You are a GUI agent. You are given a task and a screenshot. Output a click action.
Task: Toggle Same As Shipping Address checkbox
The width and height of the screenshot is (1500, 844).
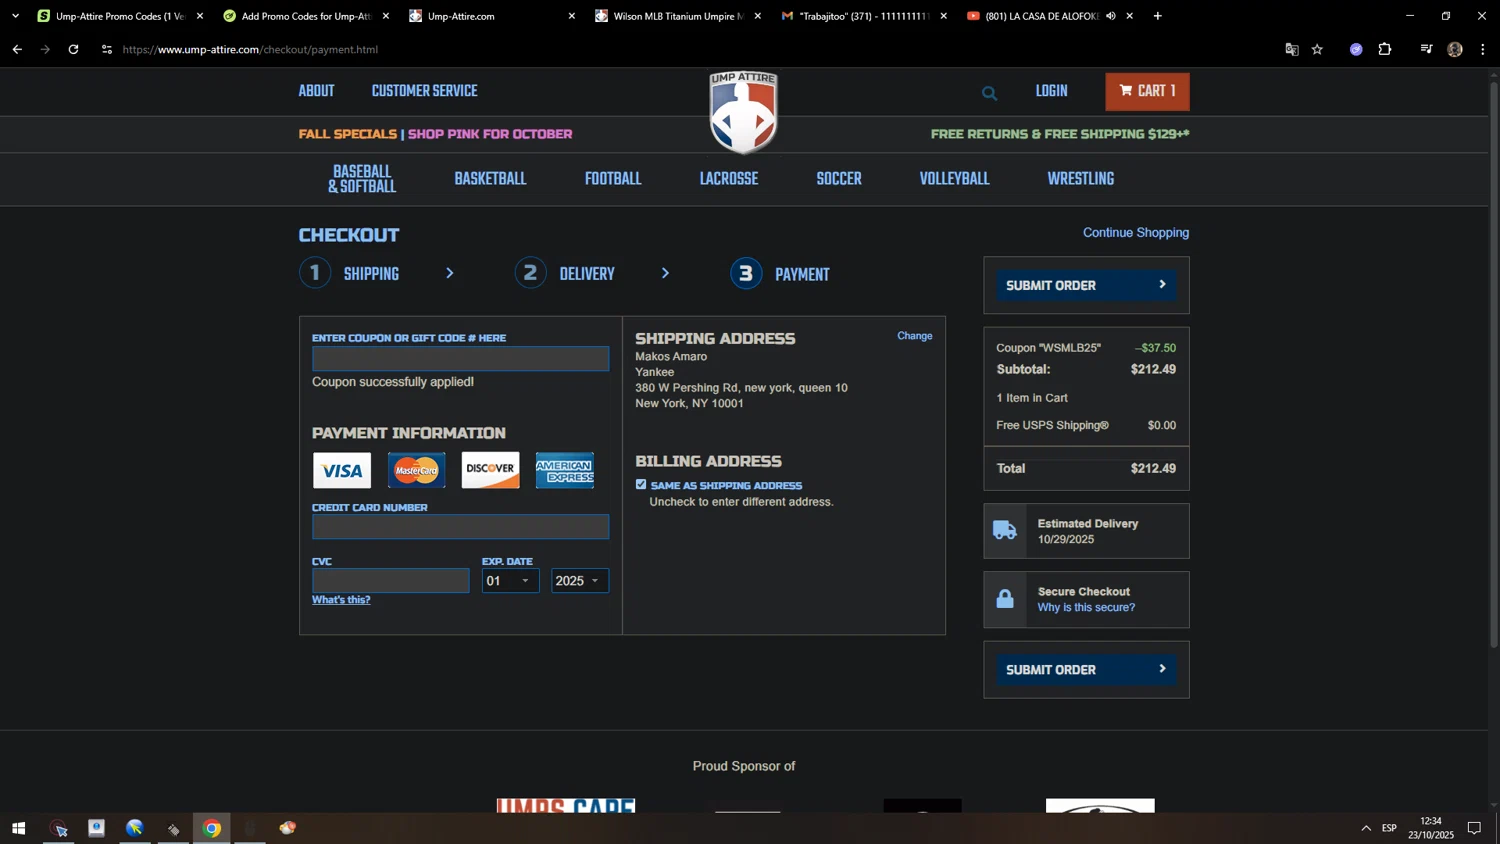coord(641,485)
